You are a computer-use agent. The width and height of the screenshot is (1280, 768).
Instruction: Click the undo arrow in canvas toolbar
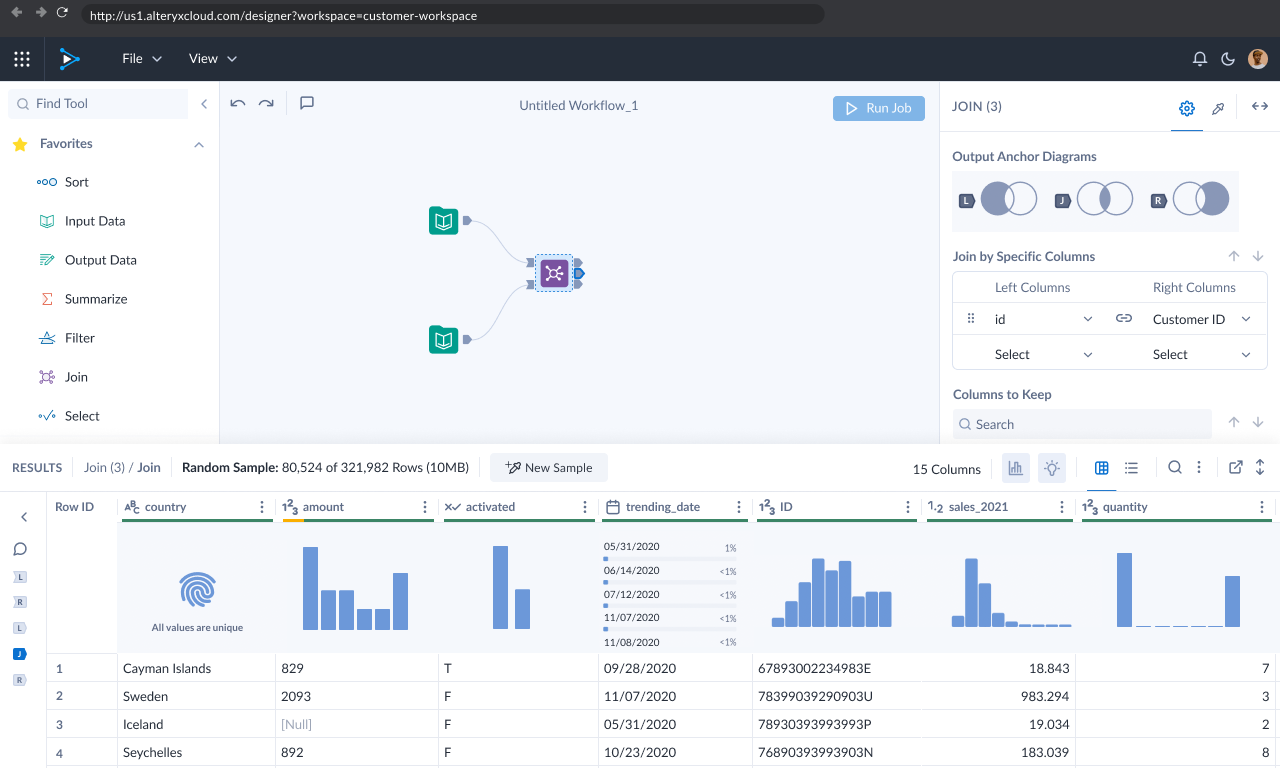click(238, 103)
